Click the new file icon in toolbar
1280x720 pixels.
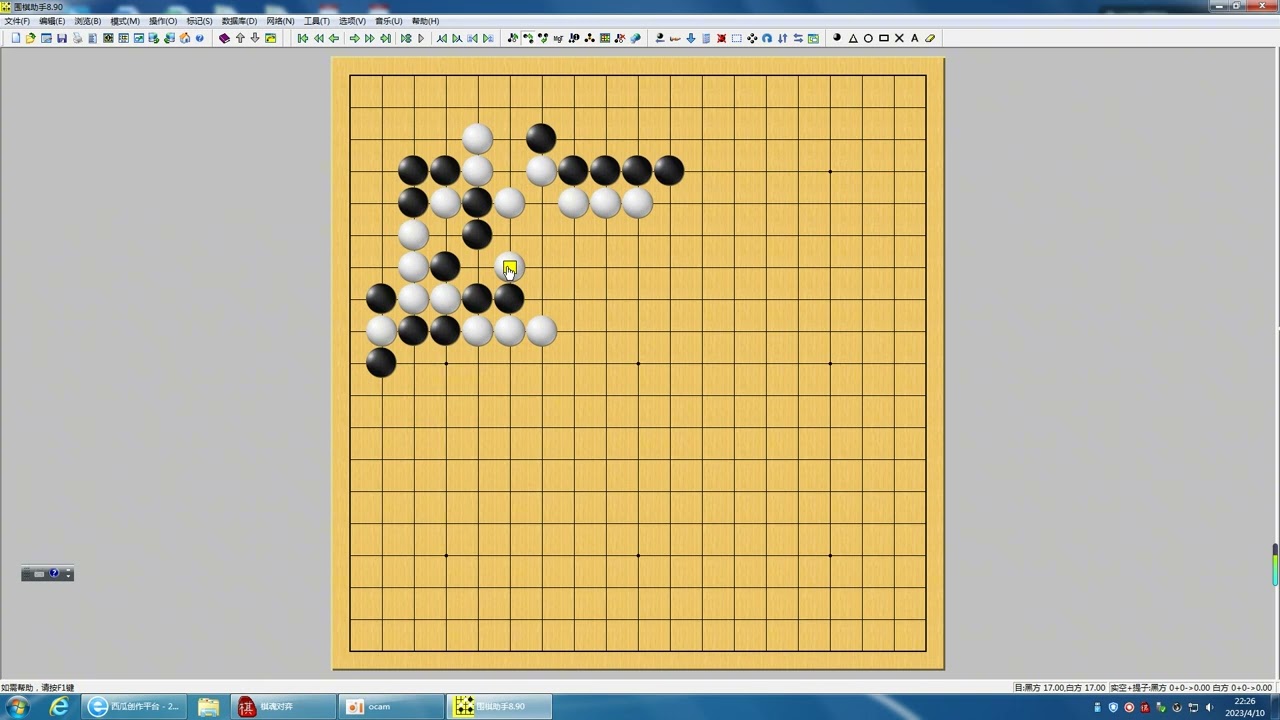tap(16, 38)
